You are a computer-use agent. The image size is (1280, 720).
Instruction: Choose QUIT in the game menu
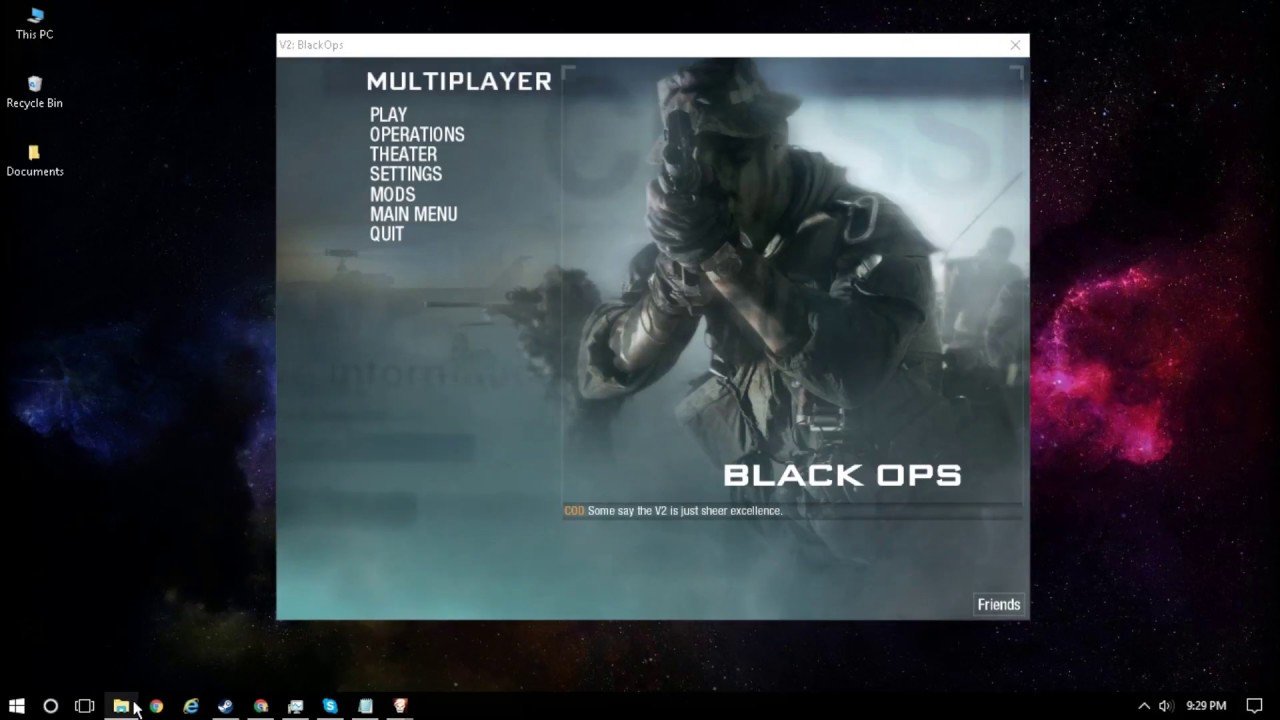[387, 234]
